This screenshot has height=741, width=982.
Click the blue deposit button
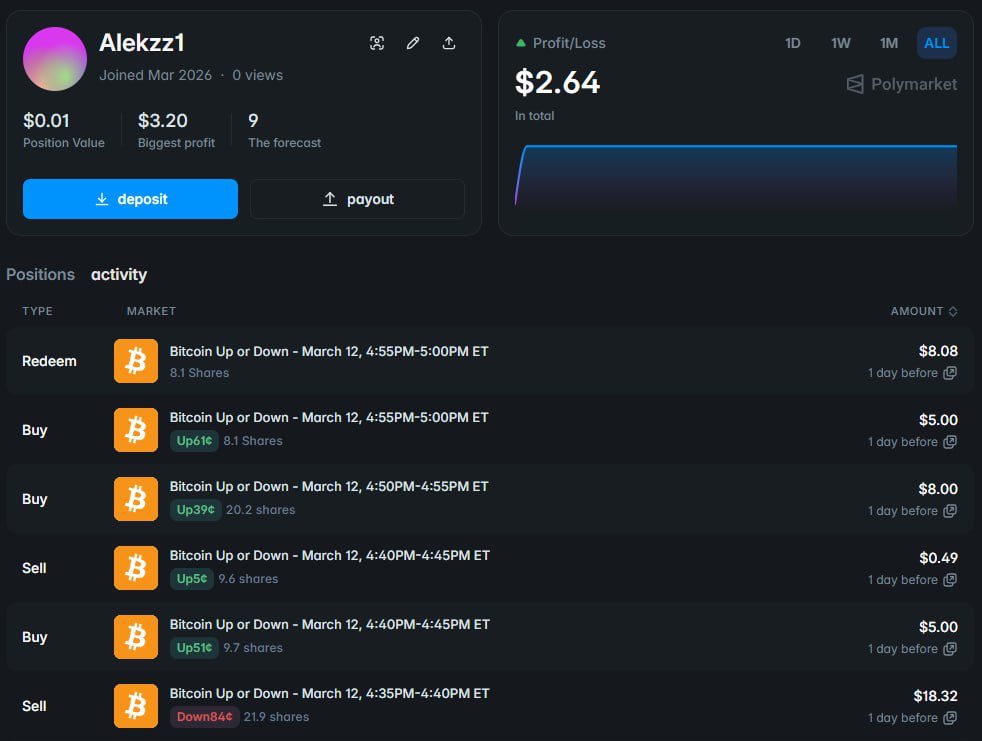[130, 199]
